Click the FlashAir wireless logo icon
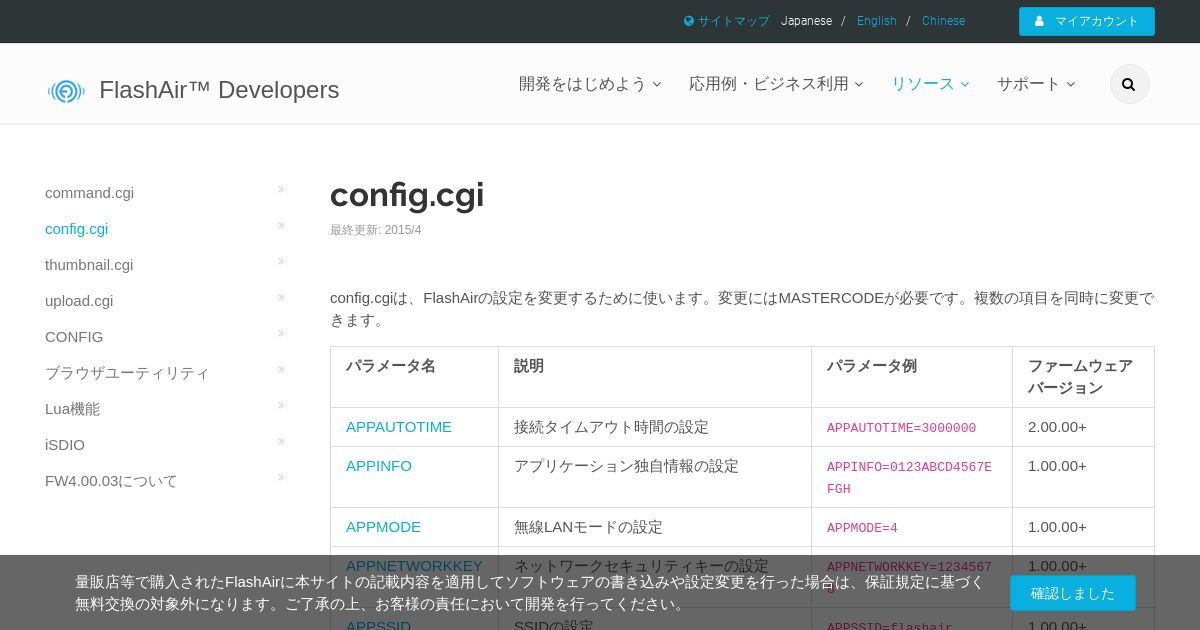Viewport: 1200px width, 630px height. click(x=66, y=91)
